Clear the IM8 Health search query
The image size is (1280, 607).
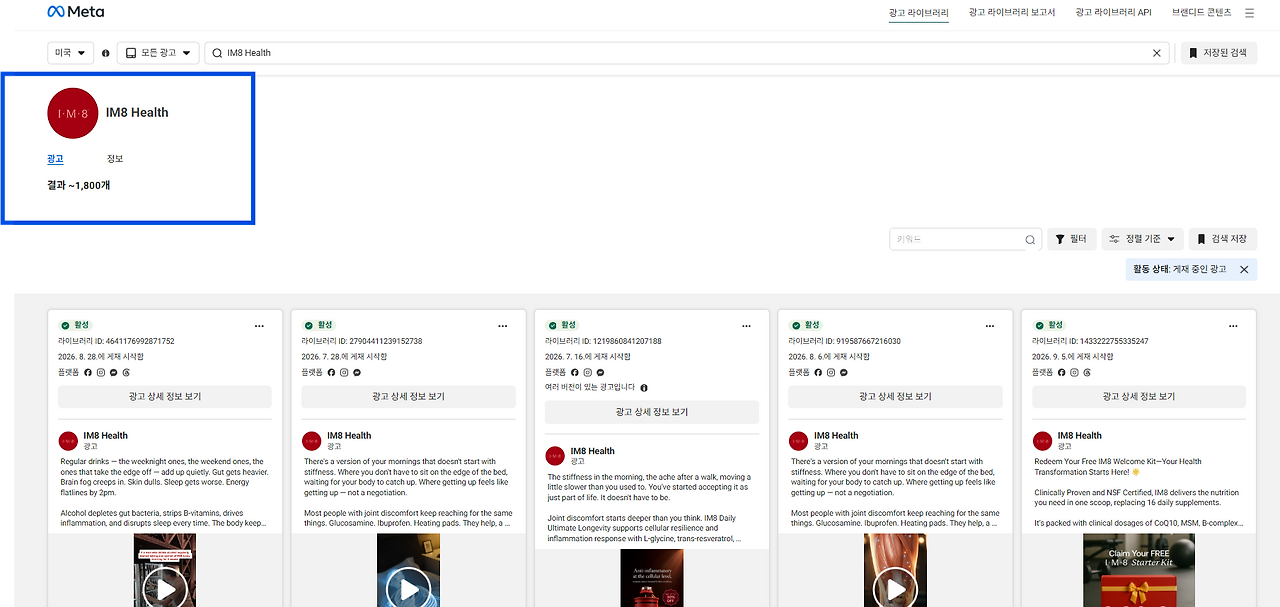1157,53
